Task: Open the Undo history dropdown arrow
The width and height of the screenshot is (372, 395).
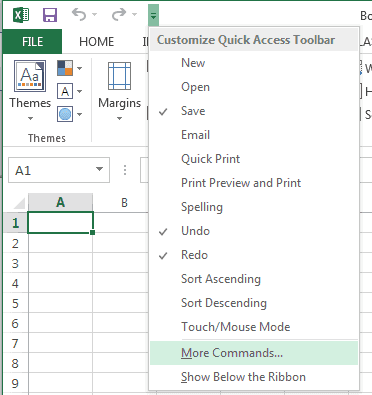Action: pyautogui.click(x=94, y=15)
